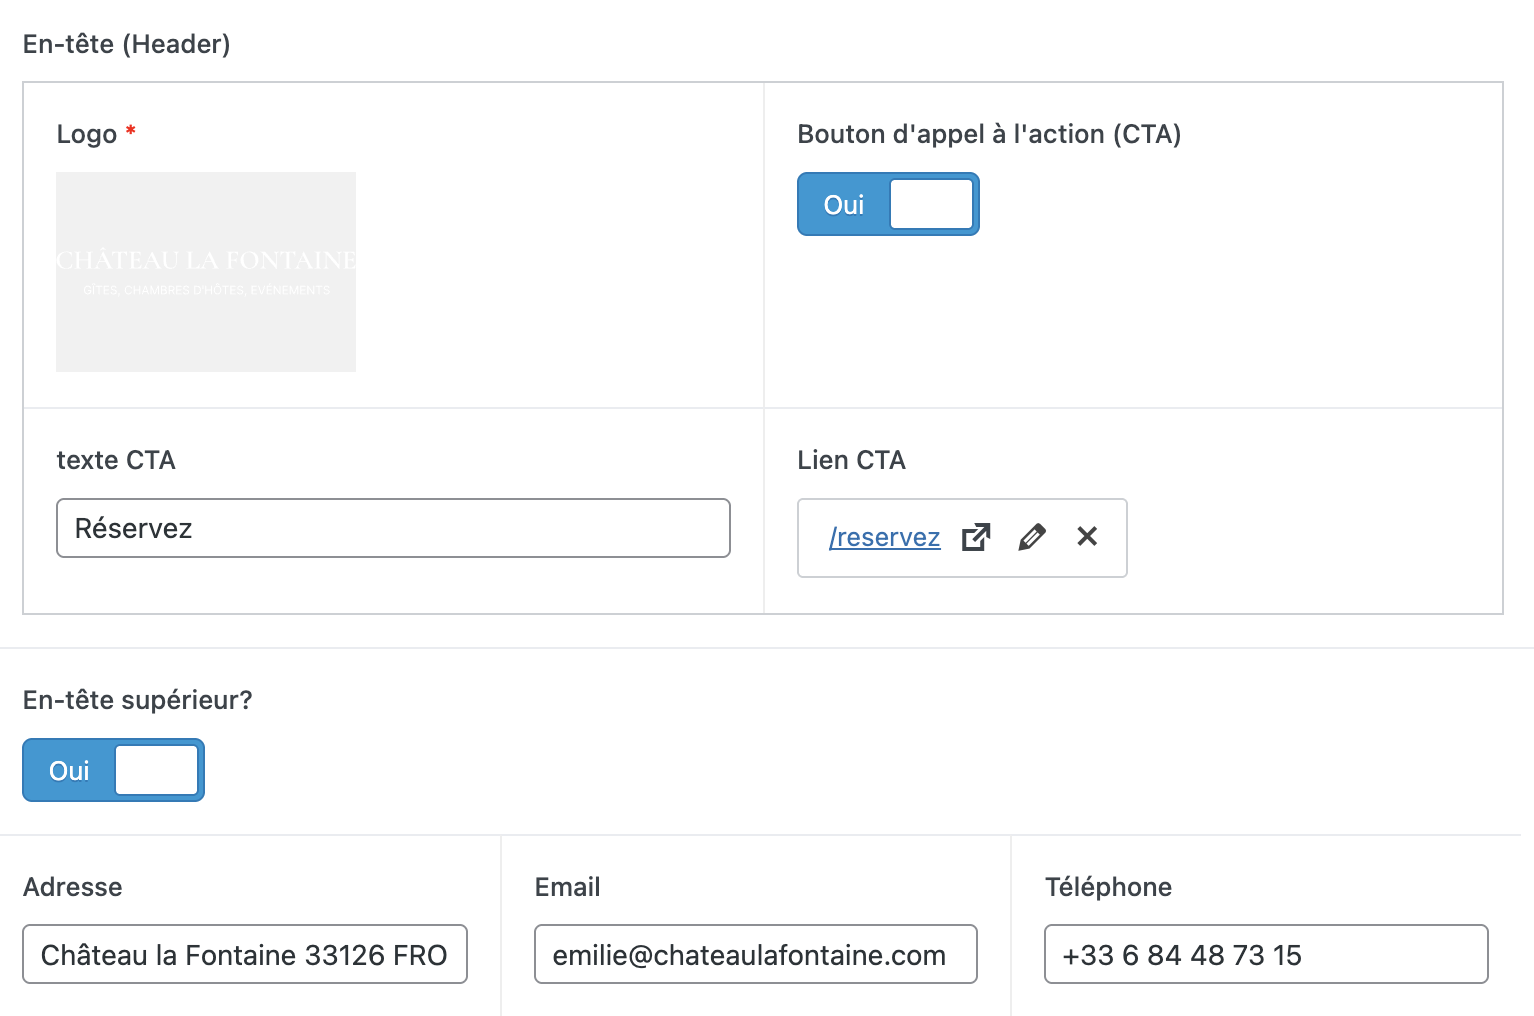Click the pencil icon to edit CTA link
Screen dimensions: 1534x1016
1031,537
